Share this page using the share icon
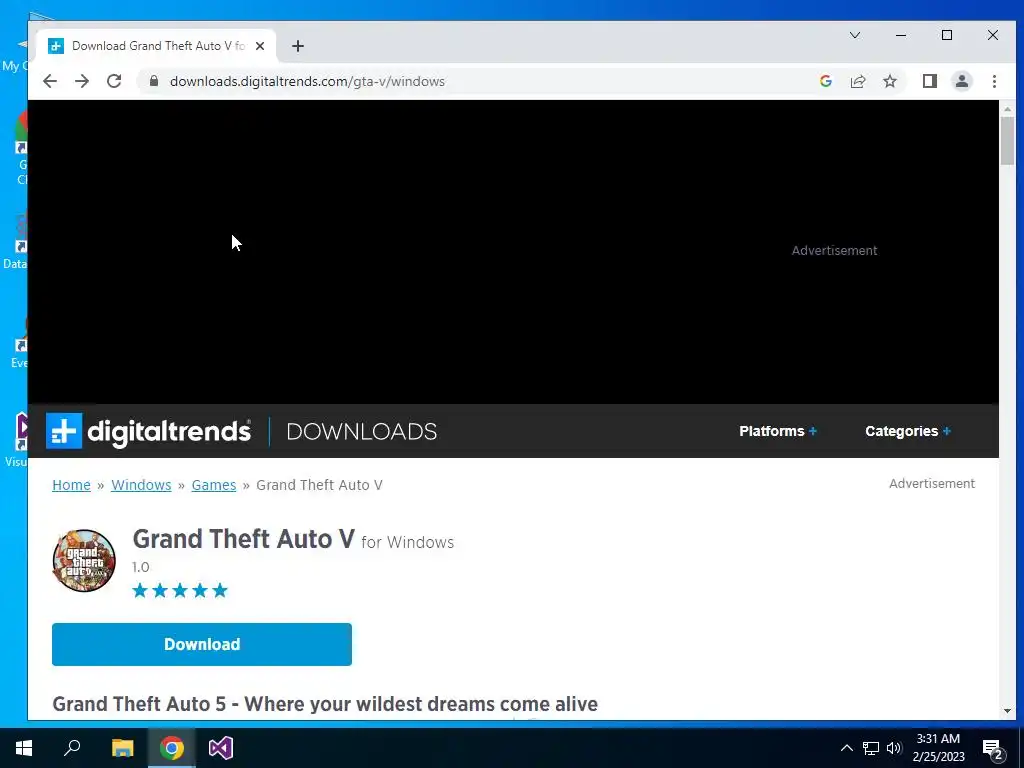The height and width of the screenshot is (768, 1024). click(857, 81)
